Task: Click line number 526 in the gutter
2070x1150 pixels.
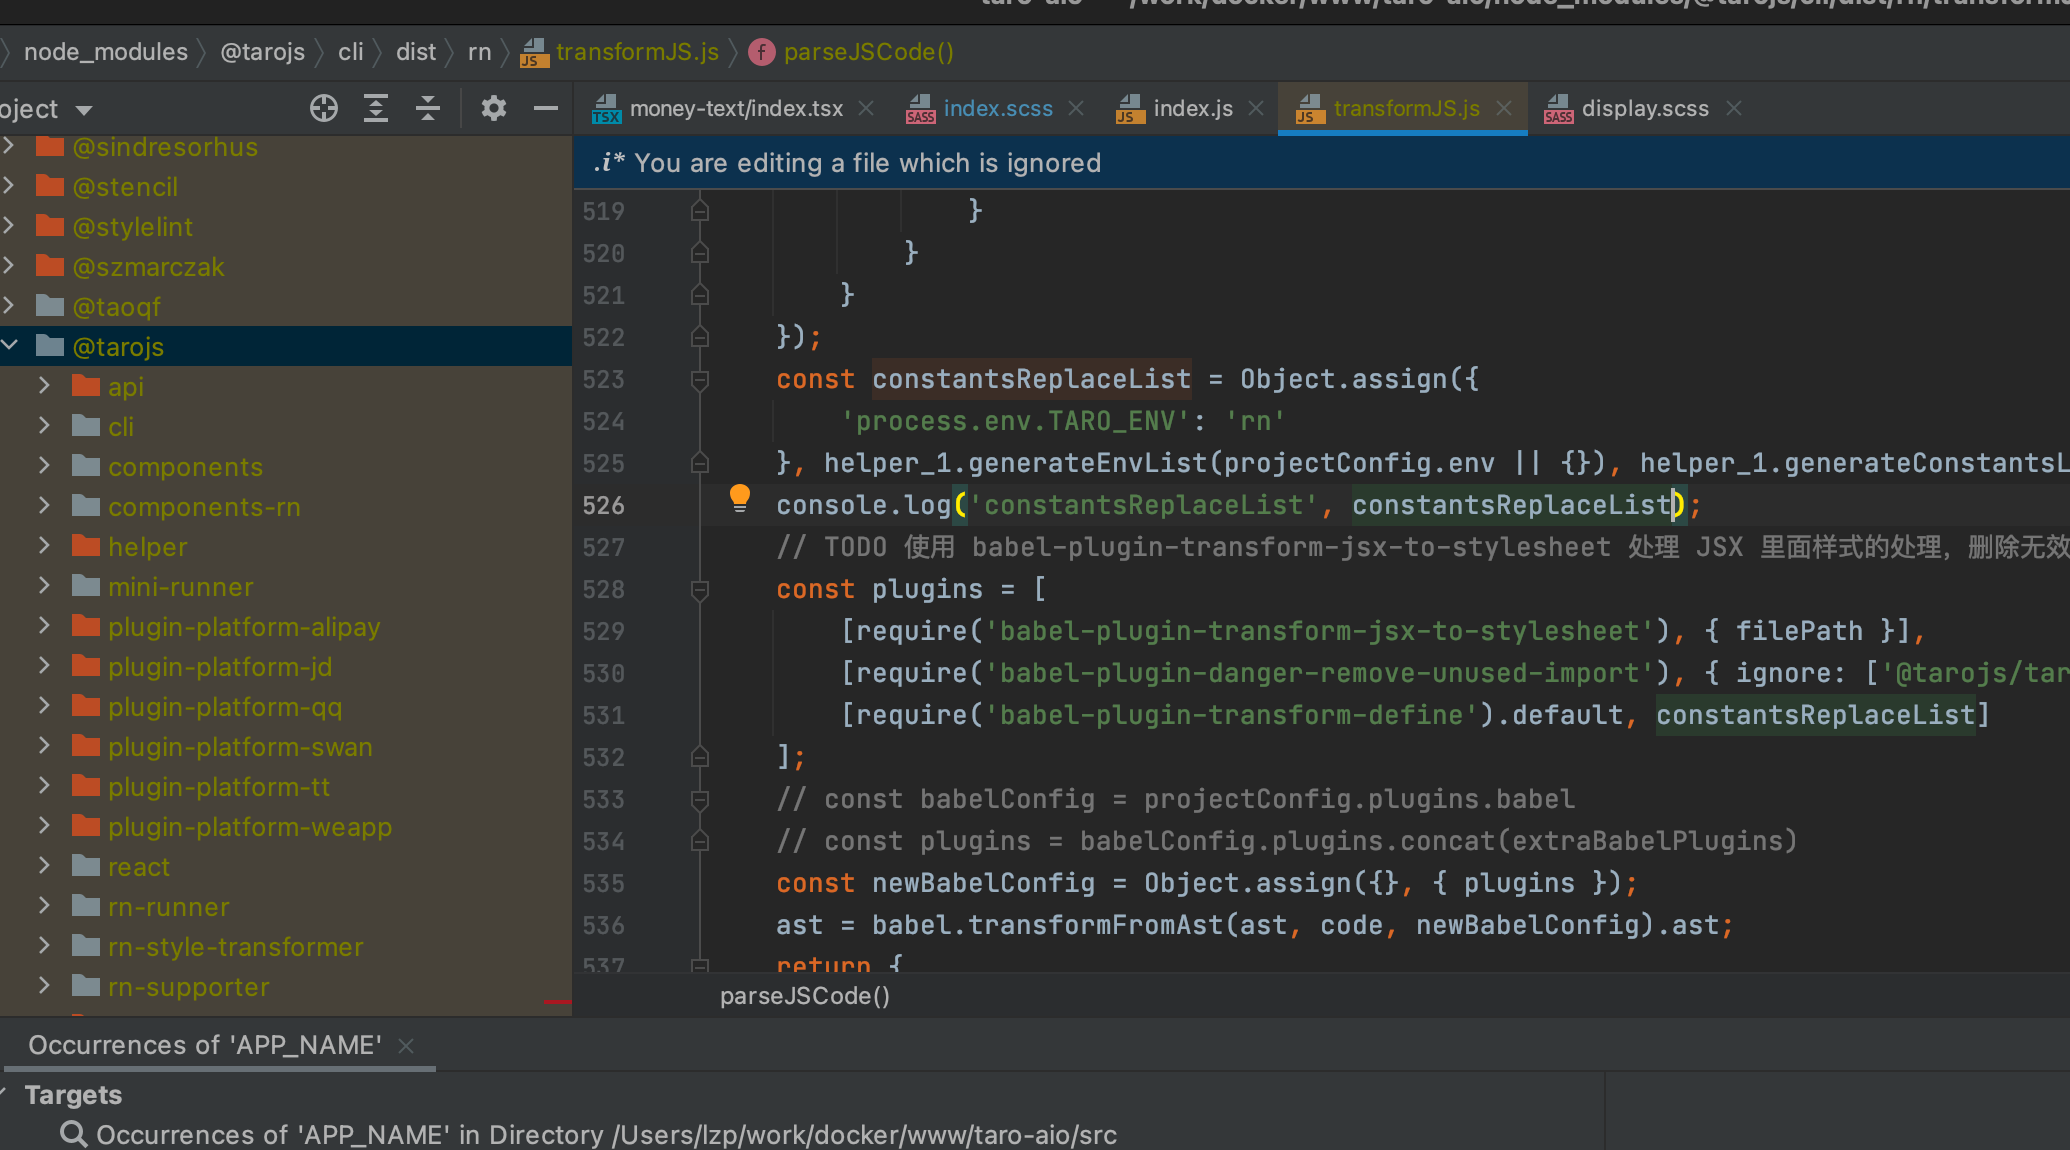Action: coord(603,505)
